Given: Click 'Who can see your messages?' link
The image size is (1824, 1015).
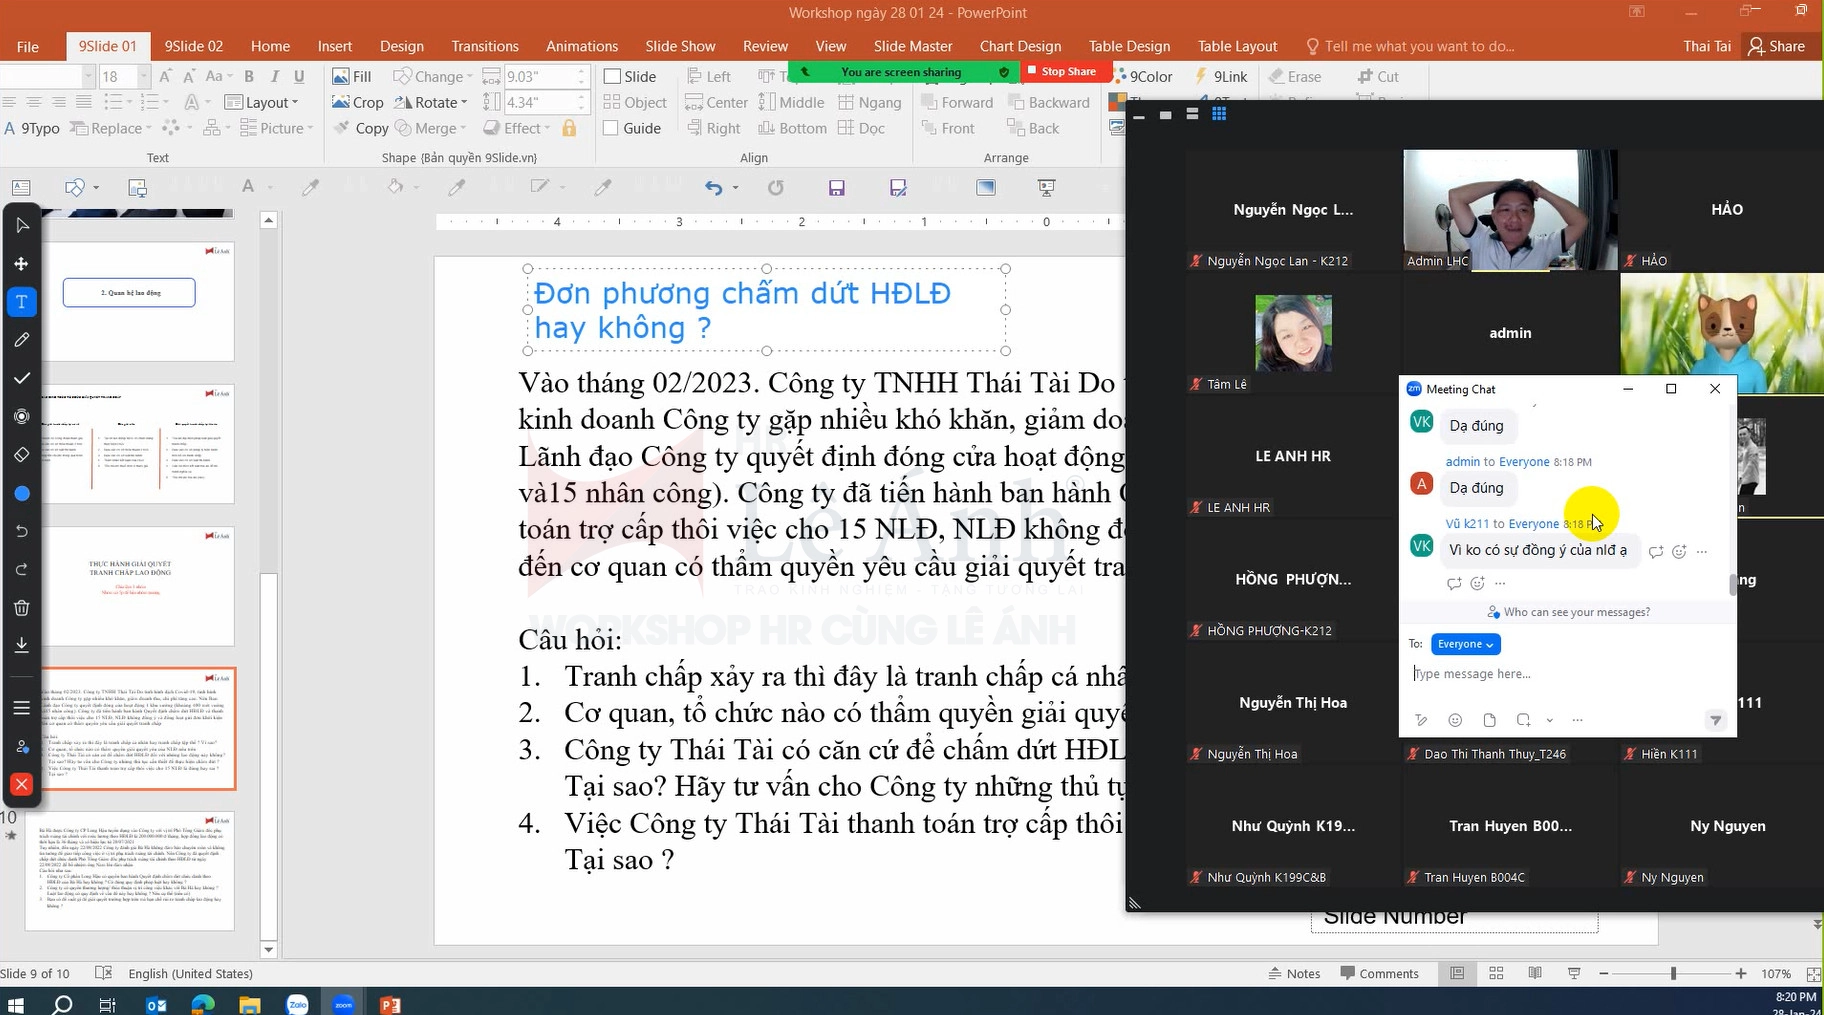Looking at the screenshot, I should [1576, 612].
